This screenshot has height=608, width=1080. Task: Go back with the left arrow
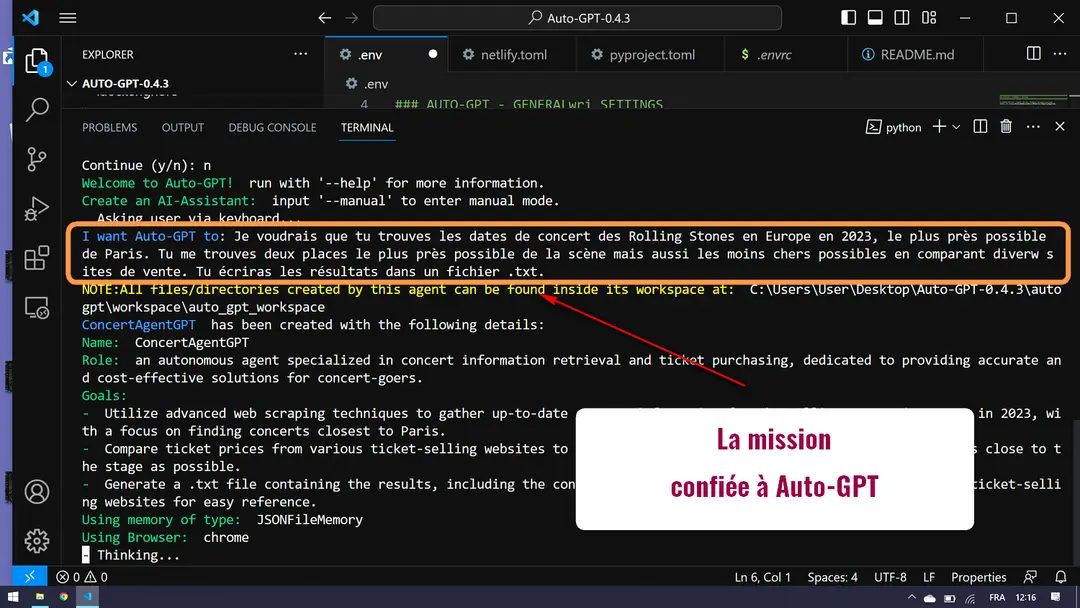tap(325, 18)
